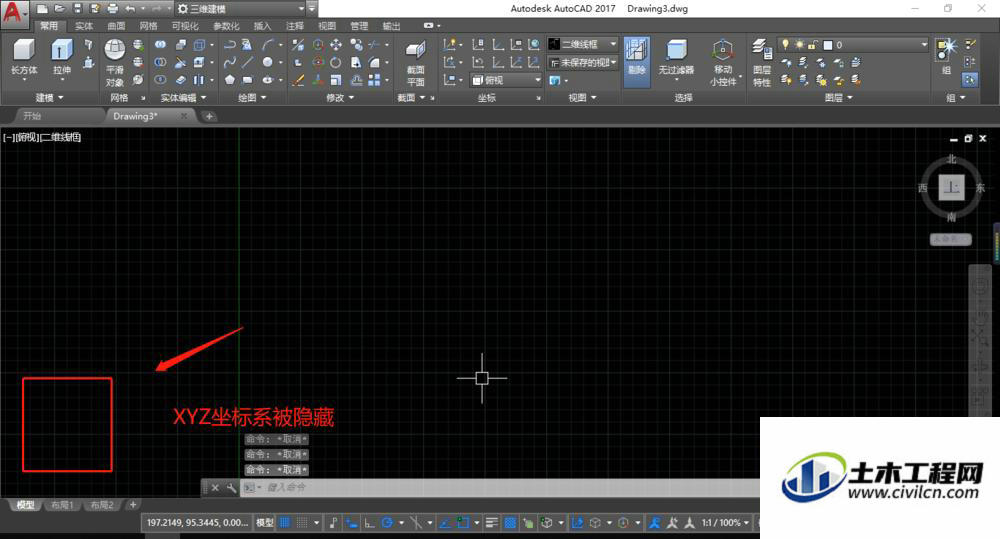The image size is (1000, 539).
Task: Toggle polar tracking in status bar
Action: (387, 522)
